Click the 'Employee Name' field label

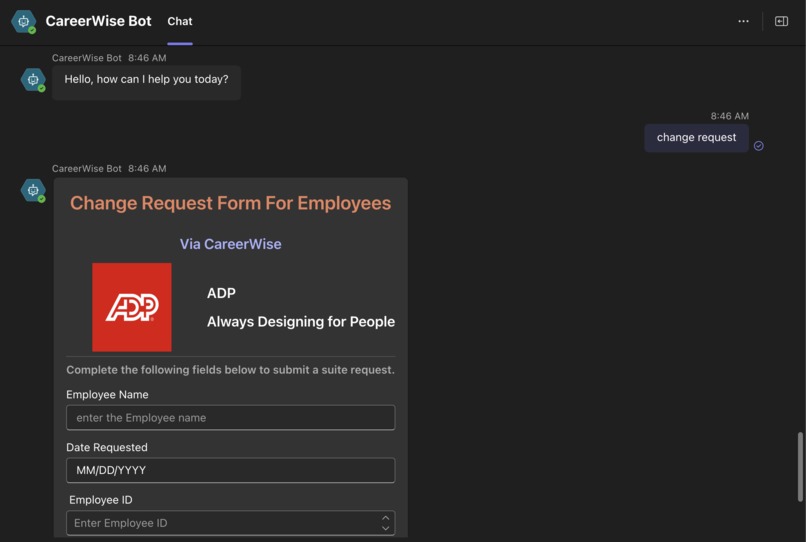pyautogui.click(x=107, y=394)
